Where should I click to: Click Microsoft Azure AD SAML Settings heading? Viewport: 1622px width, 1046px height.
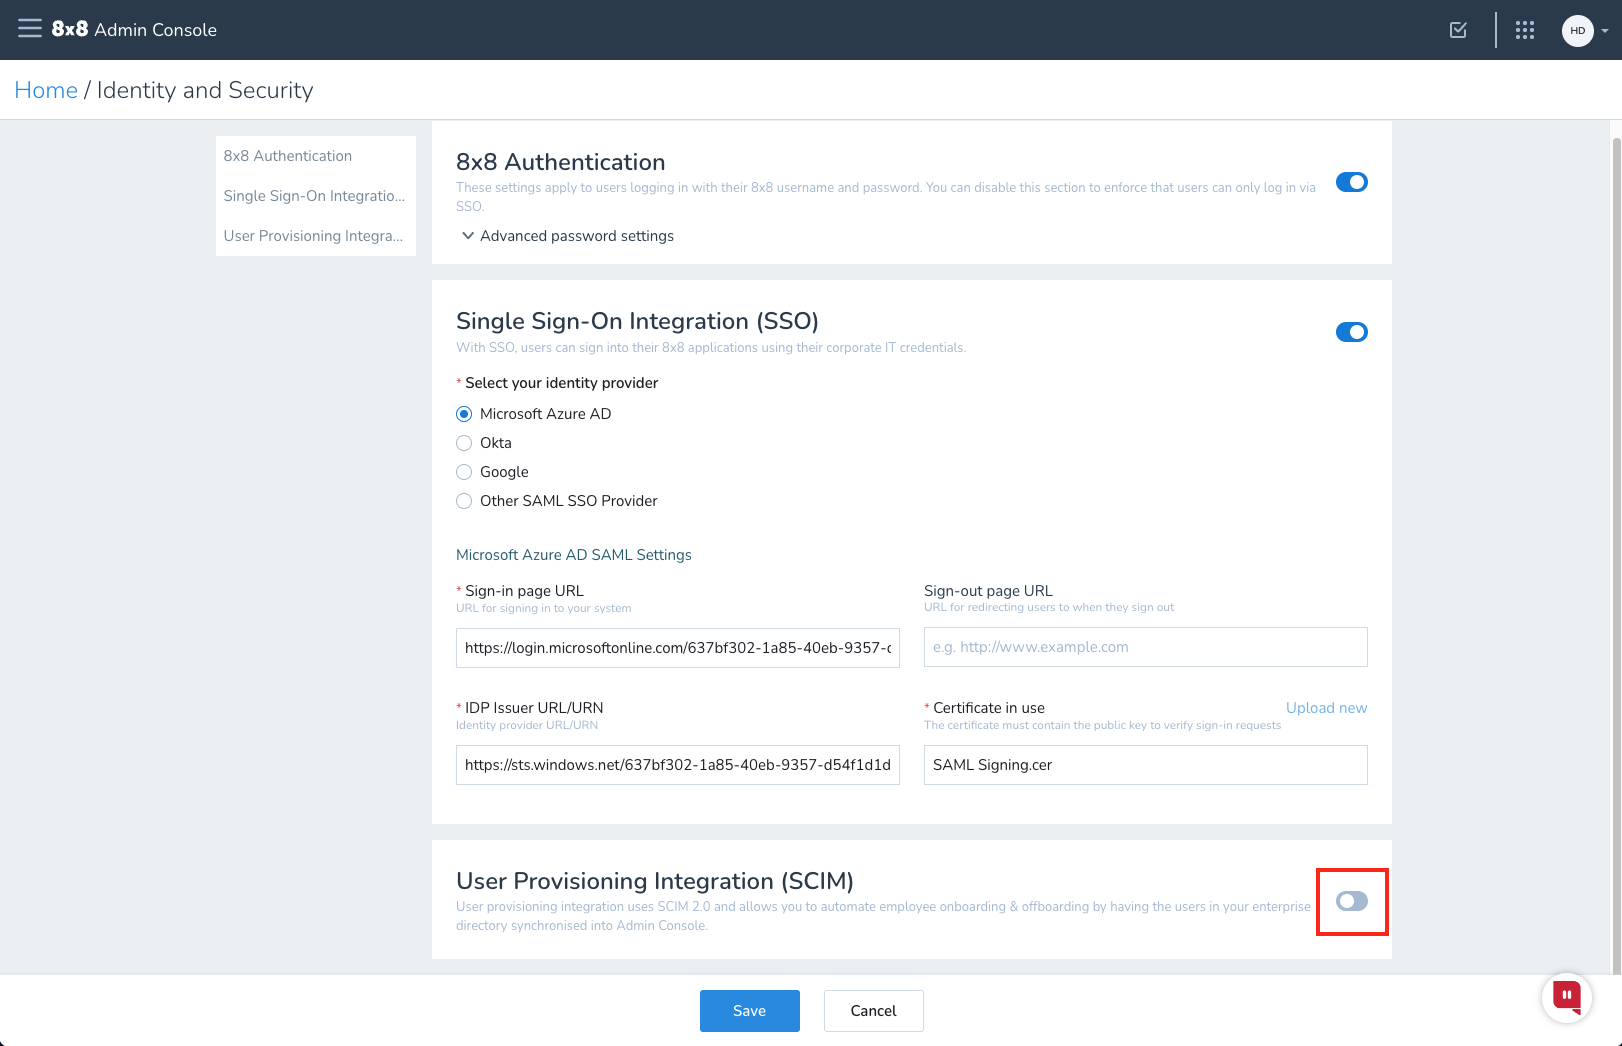574,555
